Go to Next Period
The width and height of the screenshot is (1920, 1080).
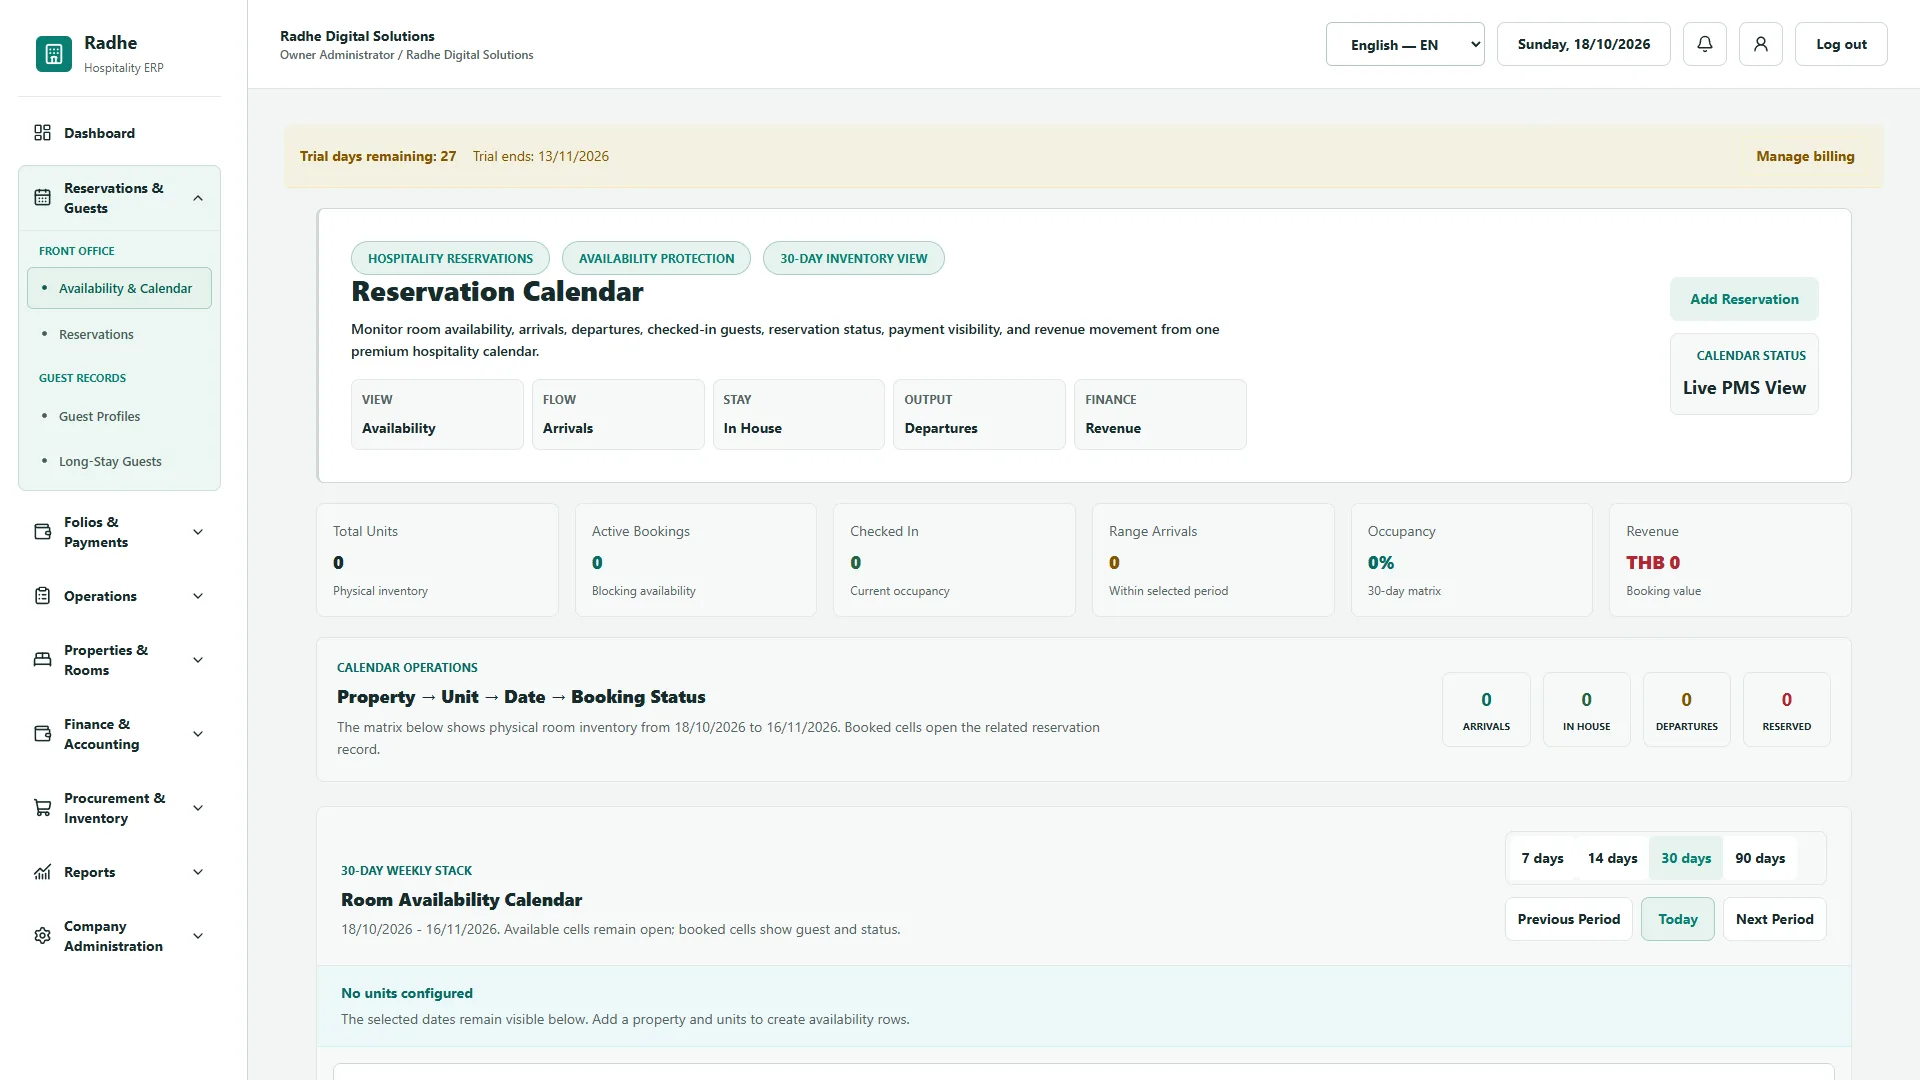click(1774, 919)
